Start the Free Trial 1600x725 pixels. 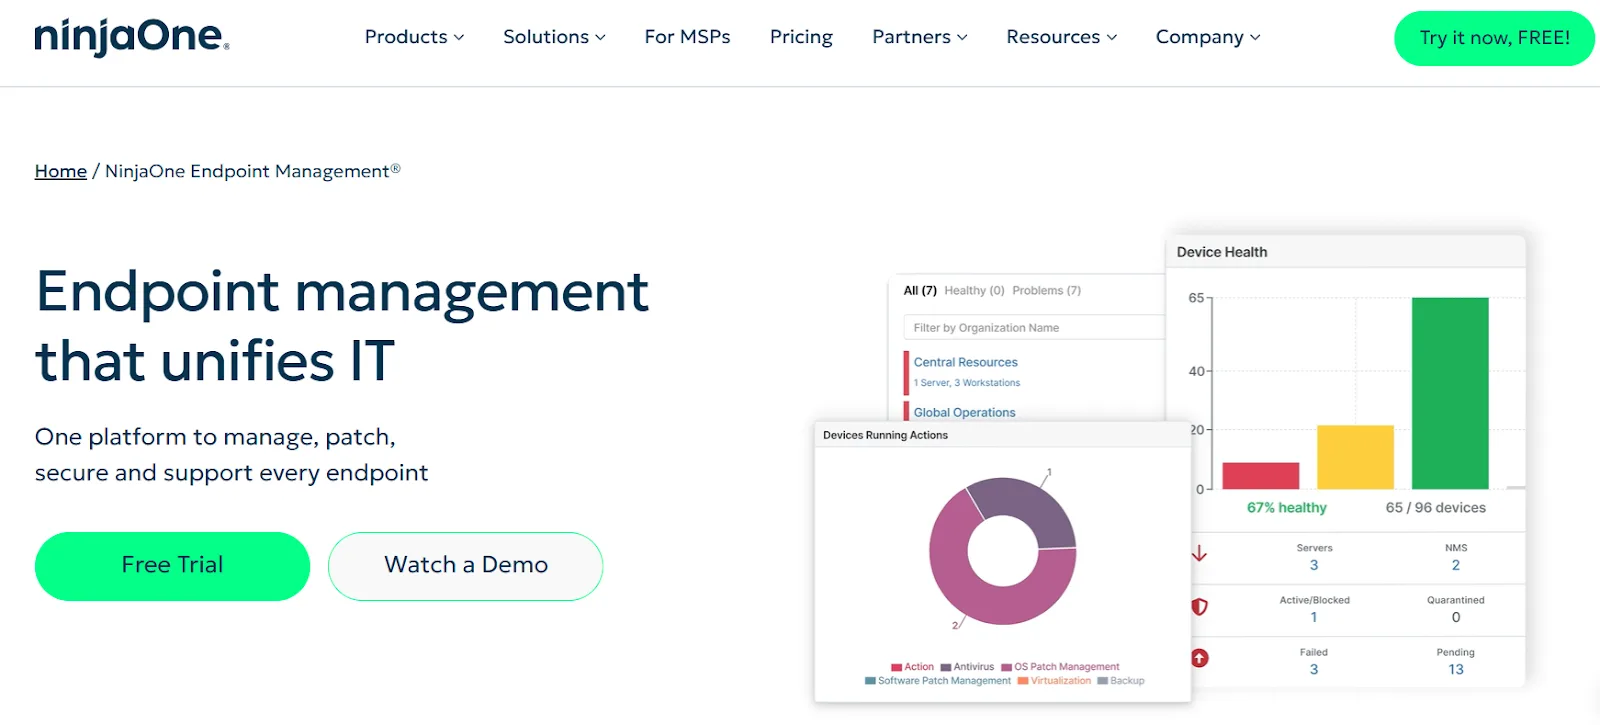click(172, 566)
